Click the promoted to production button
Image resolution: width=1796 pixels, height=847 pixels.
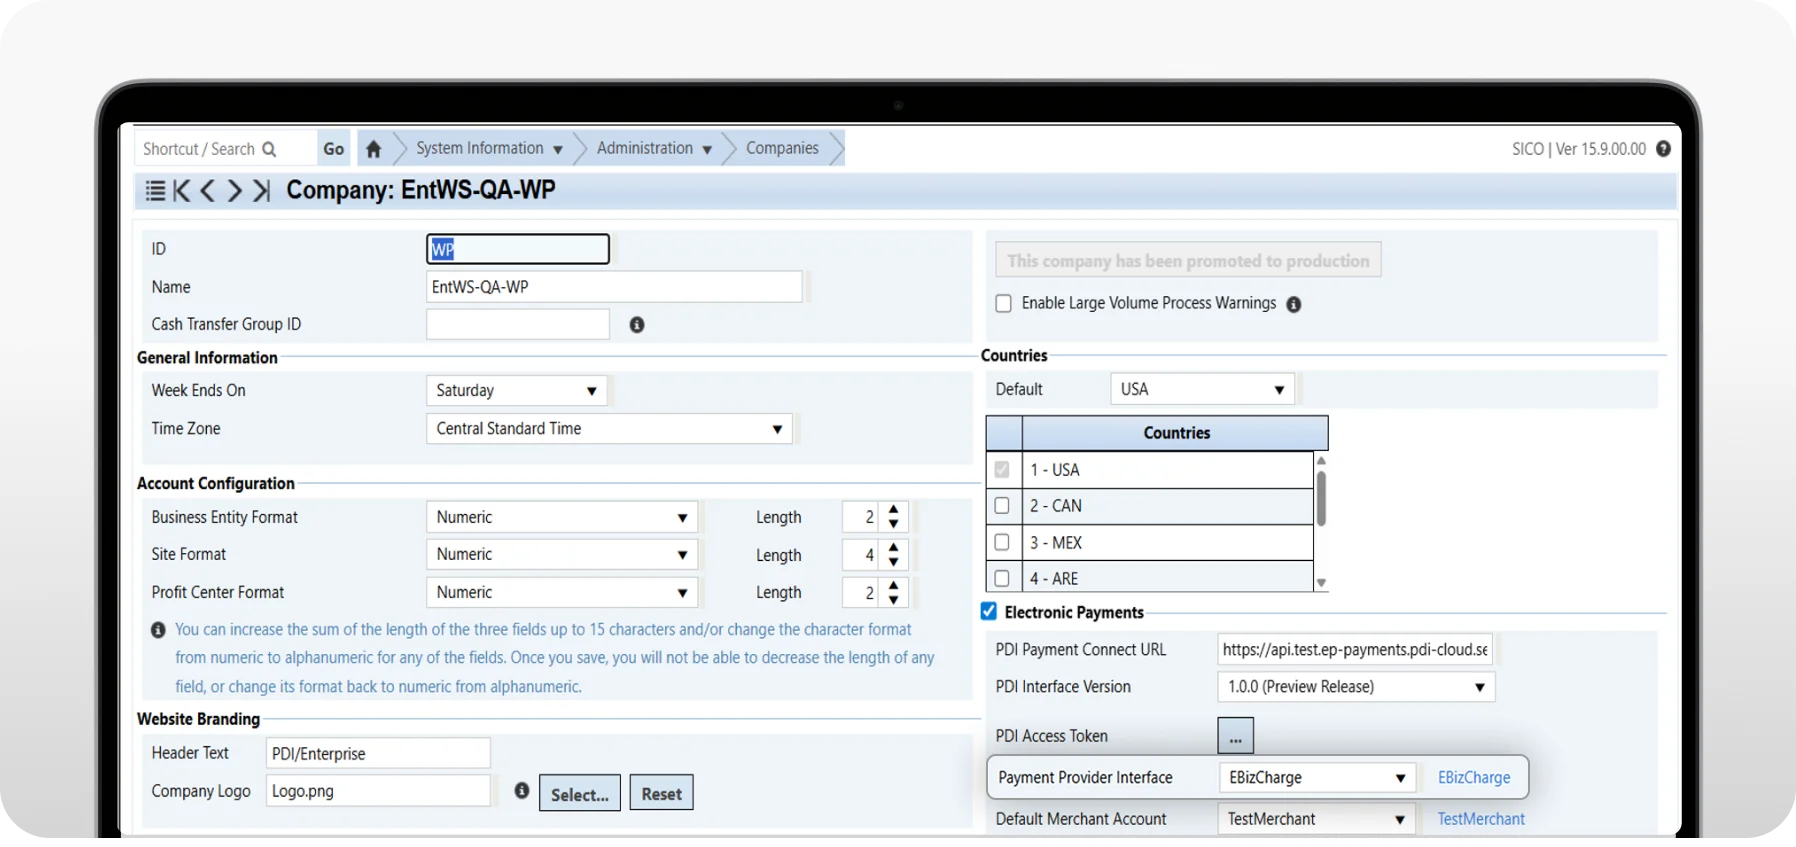point(1188,260)
